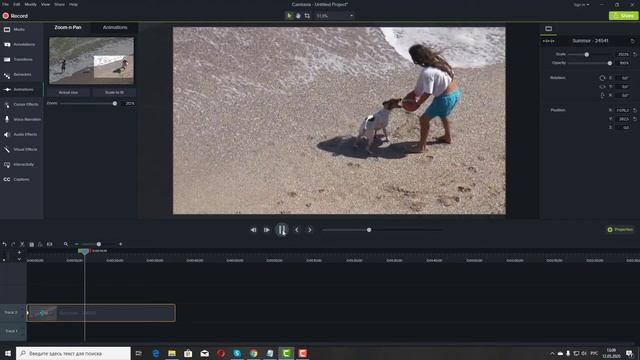Open the Modify menu
This screenshot has height=360, width=640.
(31, 4)
